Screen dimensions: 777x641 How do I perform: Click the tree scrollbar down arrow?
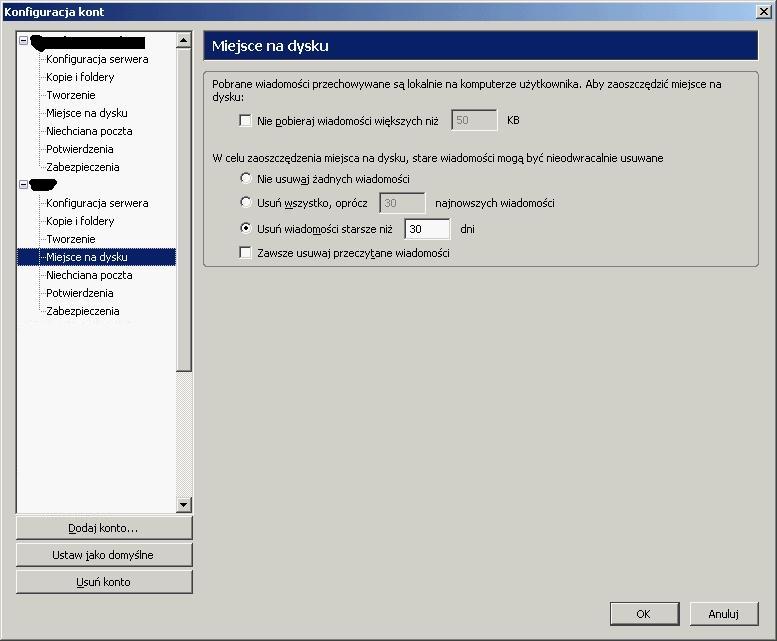click(x=184, y=505)
